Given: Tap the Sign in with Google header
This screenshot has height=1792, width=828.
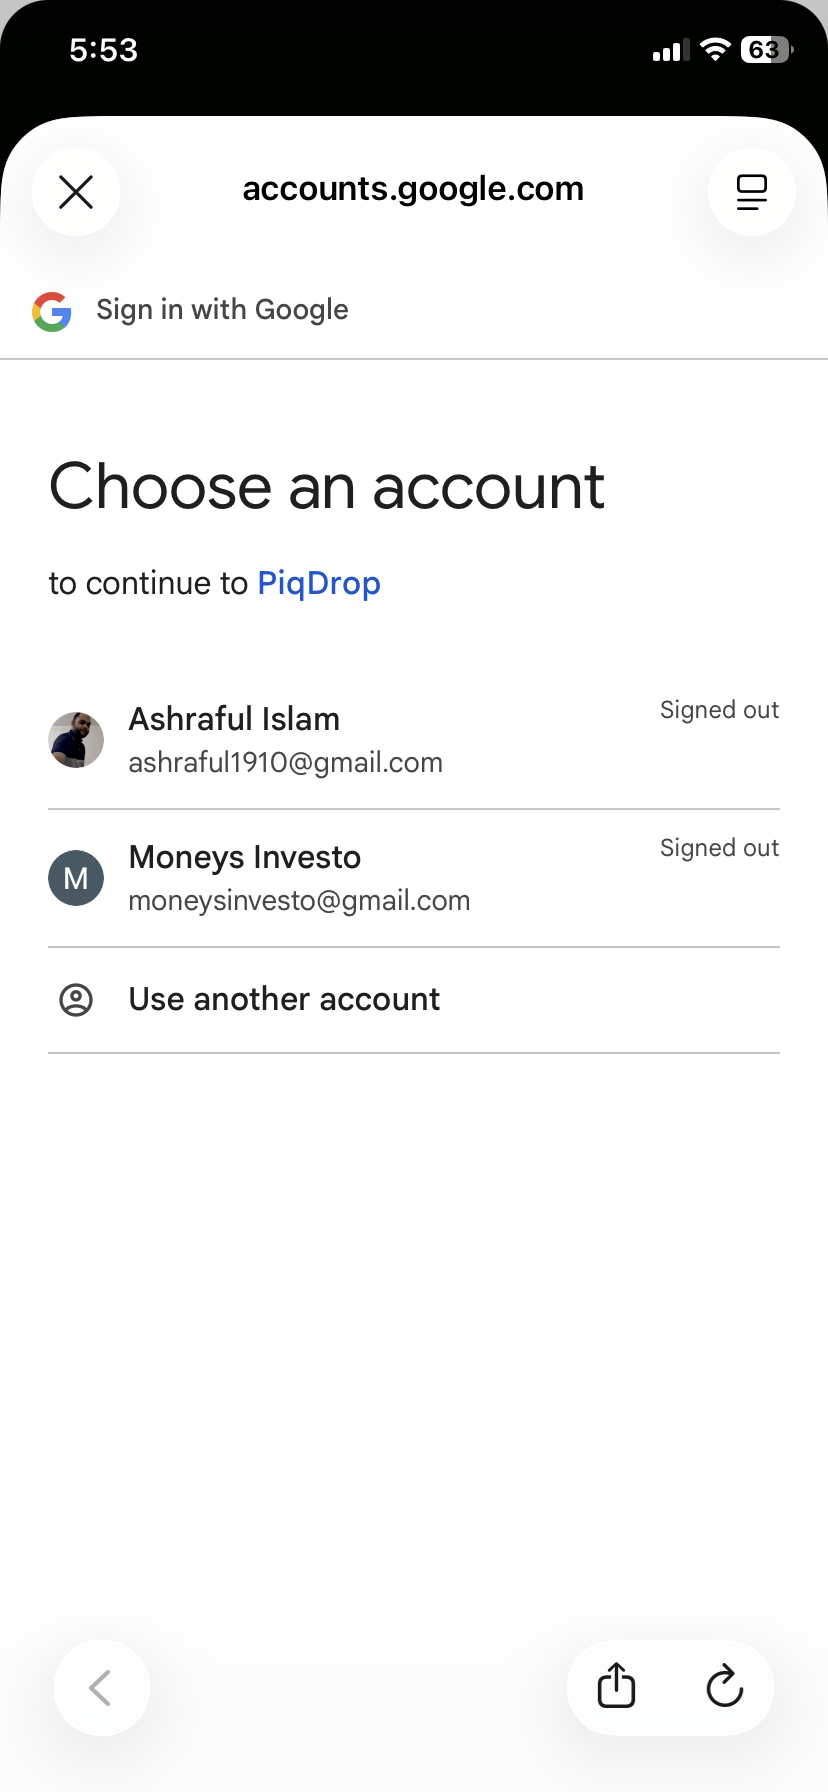Looking at the screenshot, I should 222,311.
